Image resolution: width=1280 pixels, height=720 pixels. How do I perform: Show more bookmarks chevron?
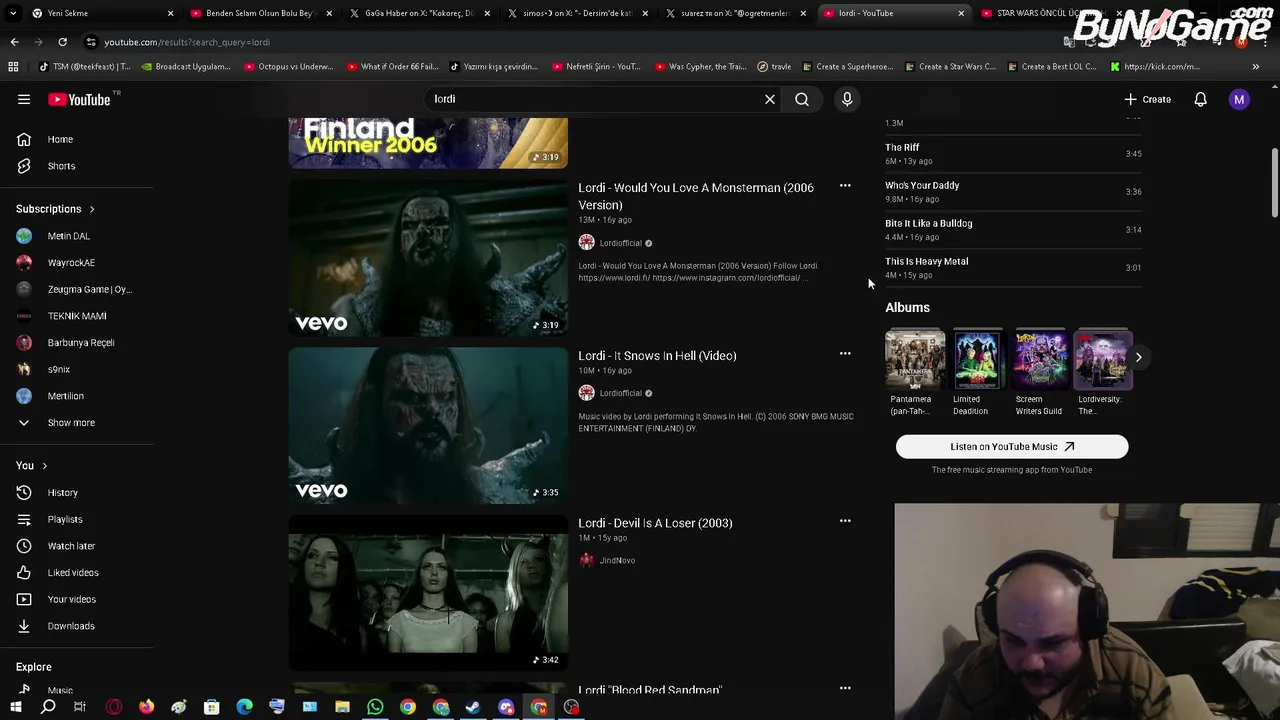tap(1255, 66)
